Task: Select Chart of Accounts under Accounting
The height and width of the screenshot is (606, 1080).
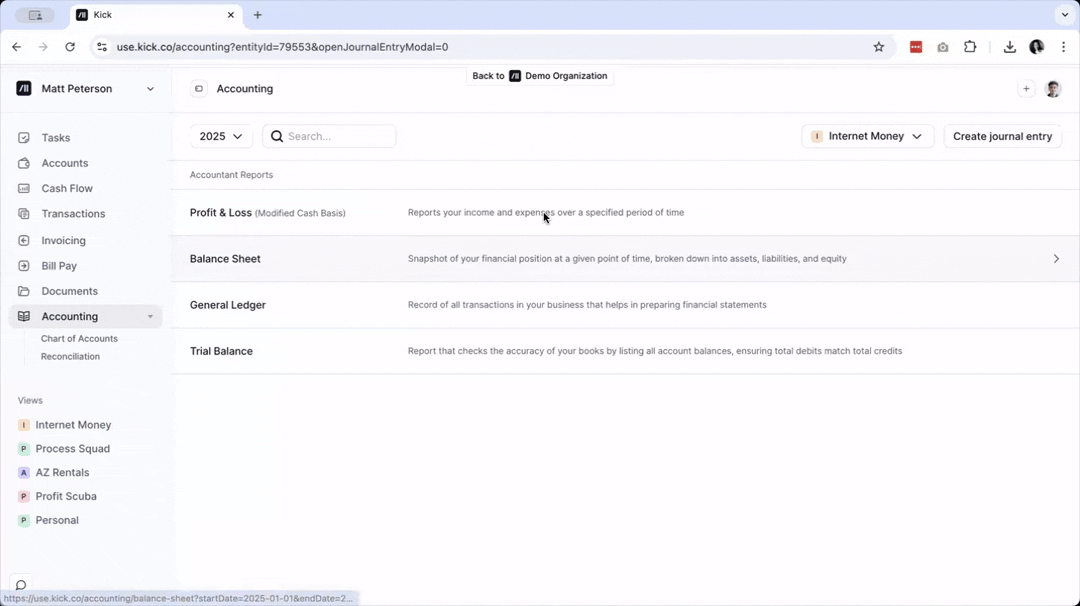Action: point(79,338)
